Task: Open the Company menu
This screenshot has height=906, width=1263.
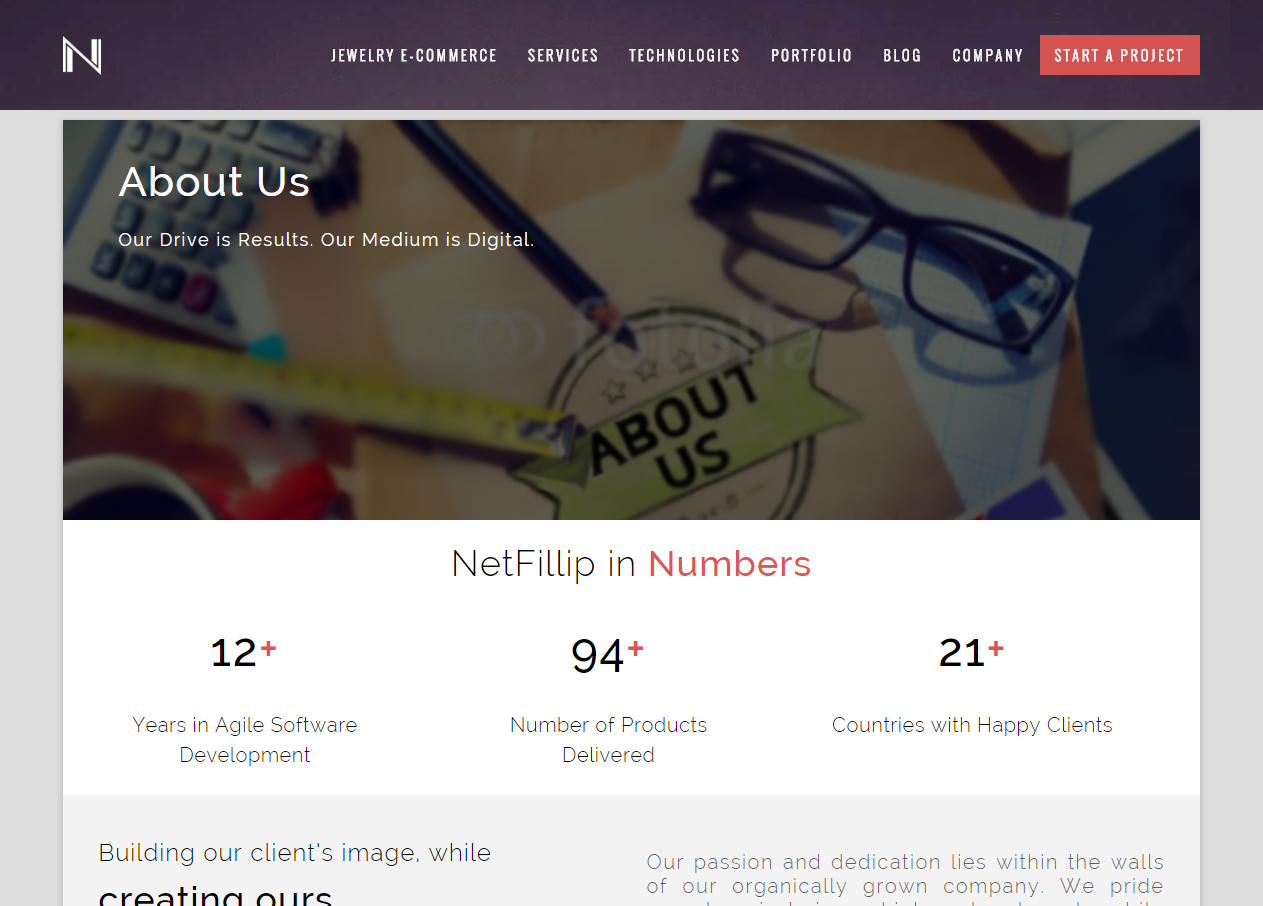Action: pyautogui.click(x=987, y=56)
